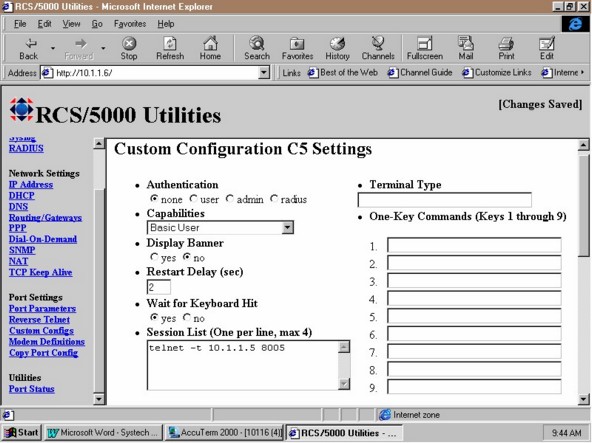
Task: Select Authentication admin radio button
Action: pyautogui.click(x=230, y=198)
